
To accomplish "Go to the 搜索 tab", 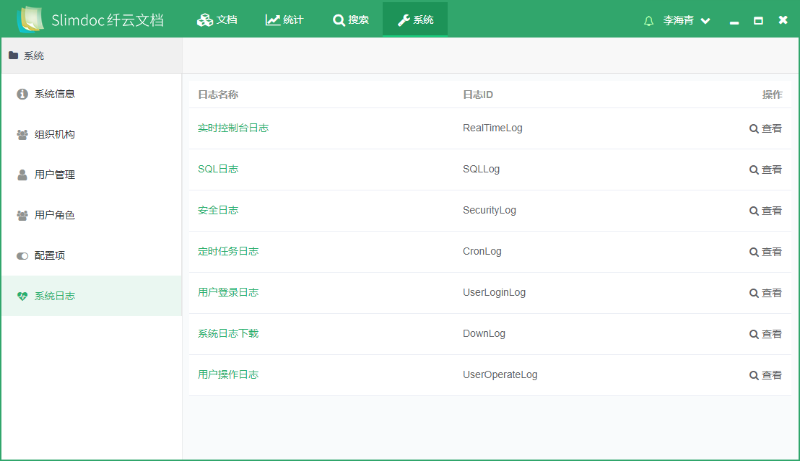I will (x=350, y=20).
